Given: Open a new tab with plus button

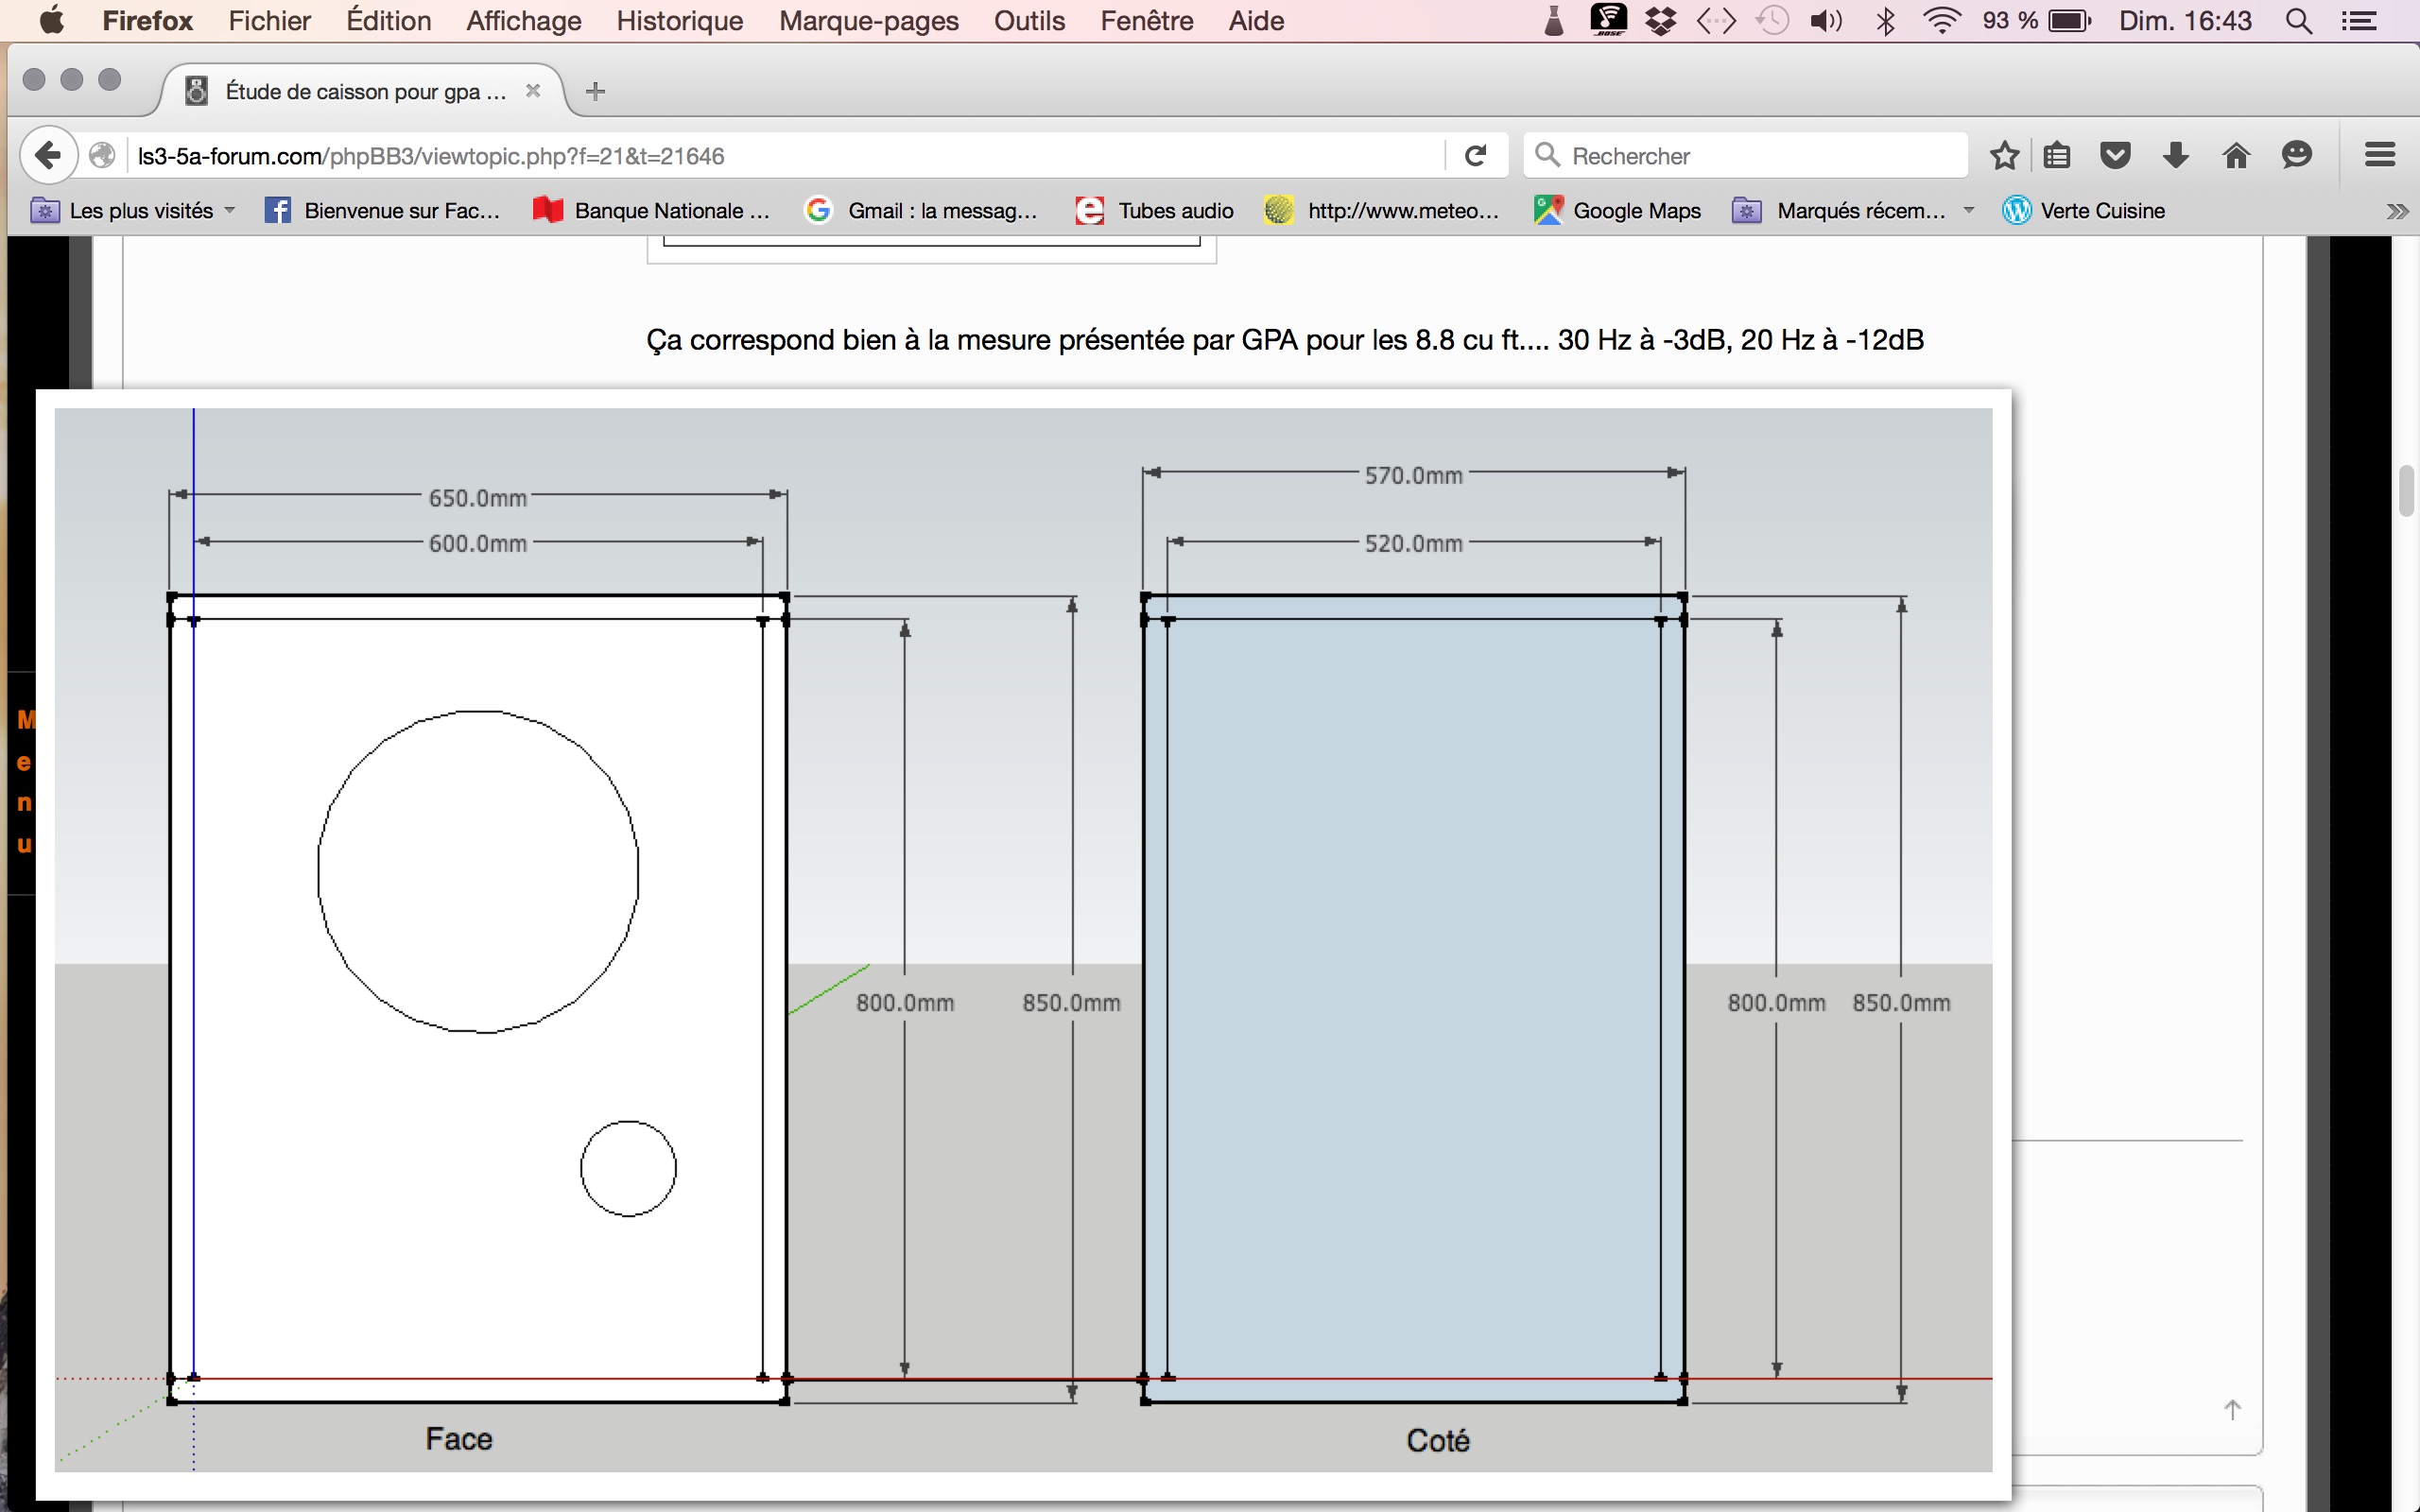Looking at the screenshot, I should click(x=595, y=91).
